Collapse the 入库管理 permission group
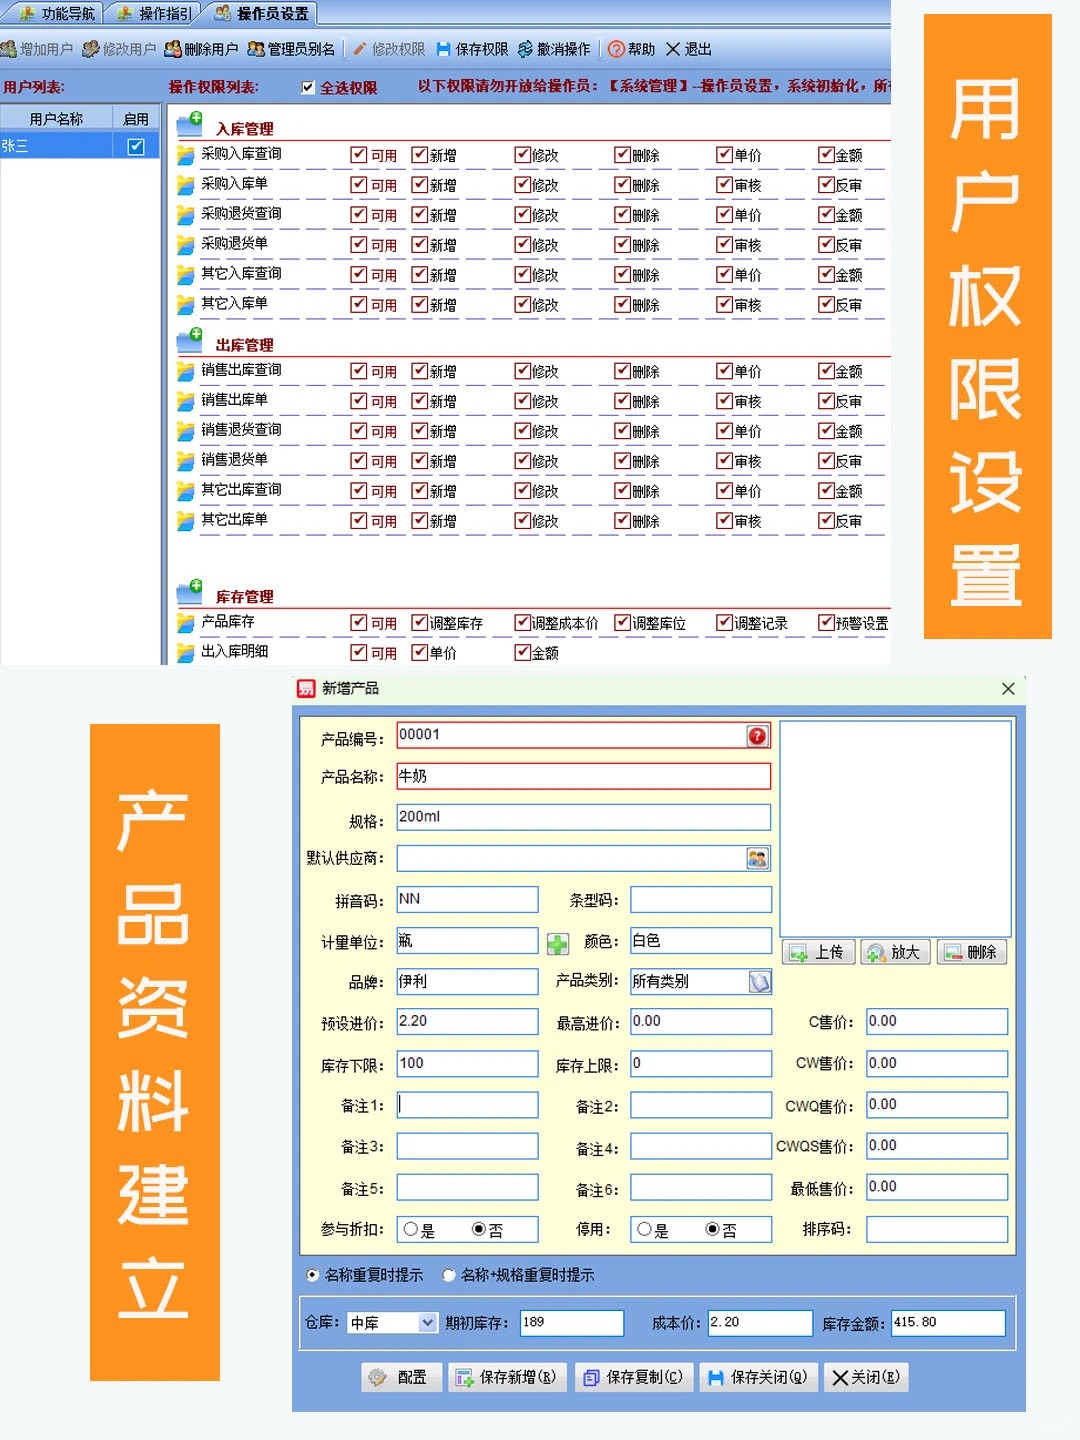 tap(189, 125)
